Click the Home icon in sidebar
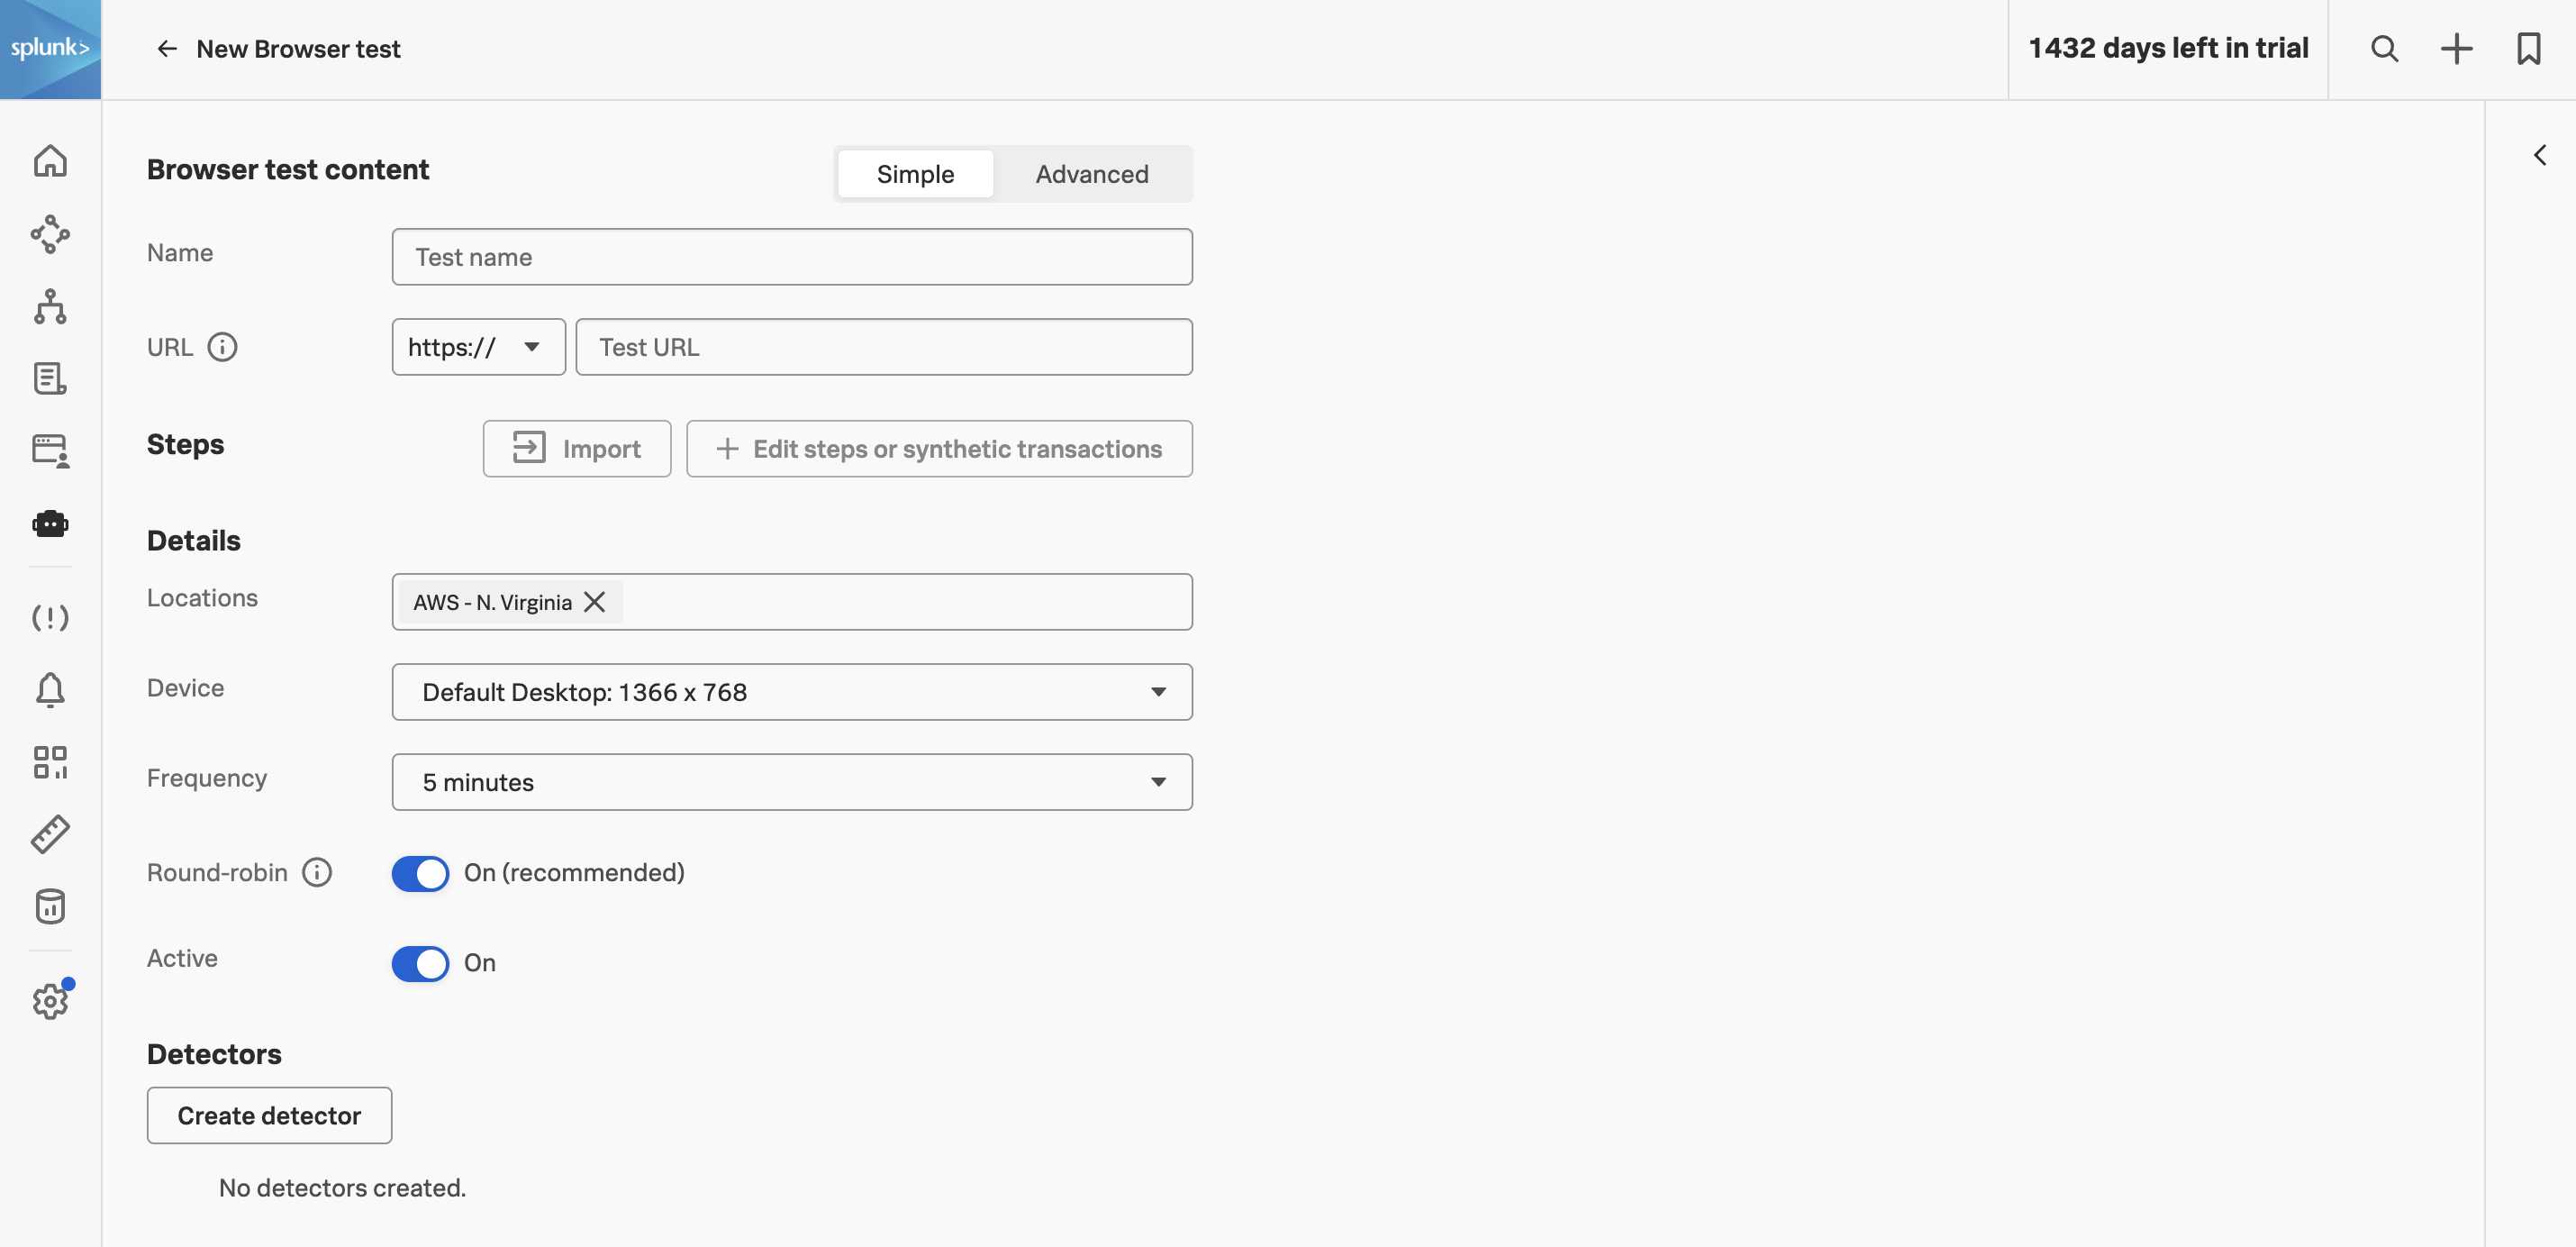This screenshot has width=2576, height=1247. pos(50,161)
